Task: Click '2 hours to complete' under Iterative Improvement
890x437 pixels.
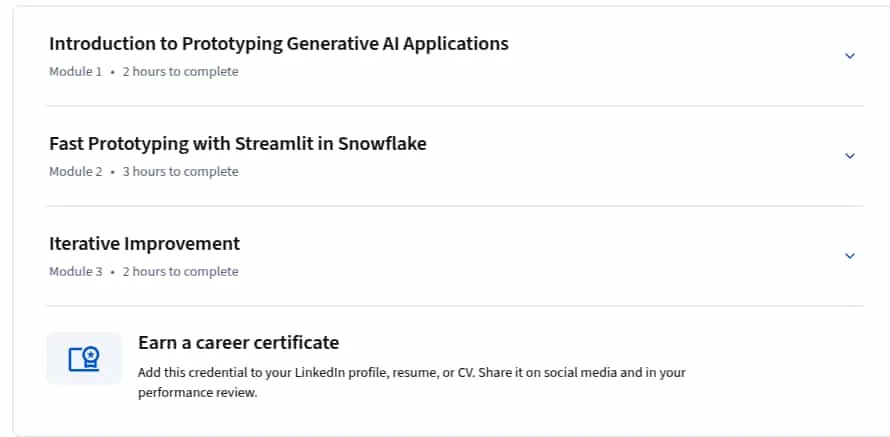Action: point(180,271)
